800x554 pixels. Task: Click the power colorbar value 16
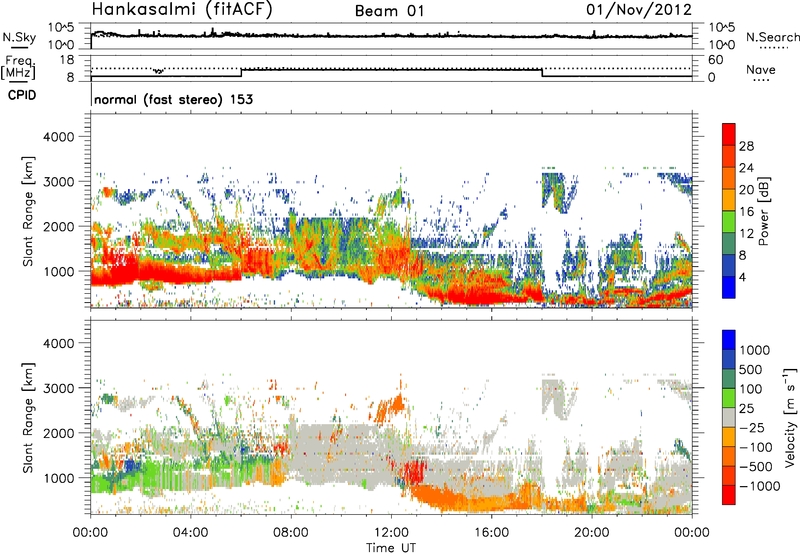tap(746, 212)
